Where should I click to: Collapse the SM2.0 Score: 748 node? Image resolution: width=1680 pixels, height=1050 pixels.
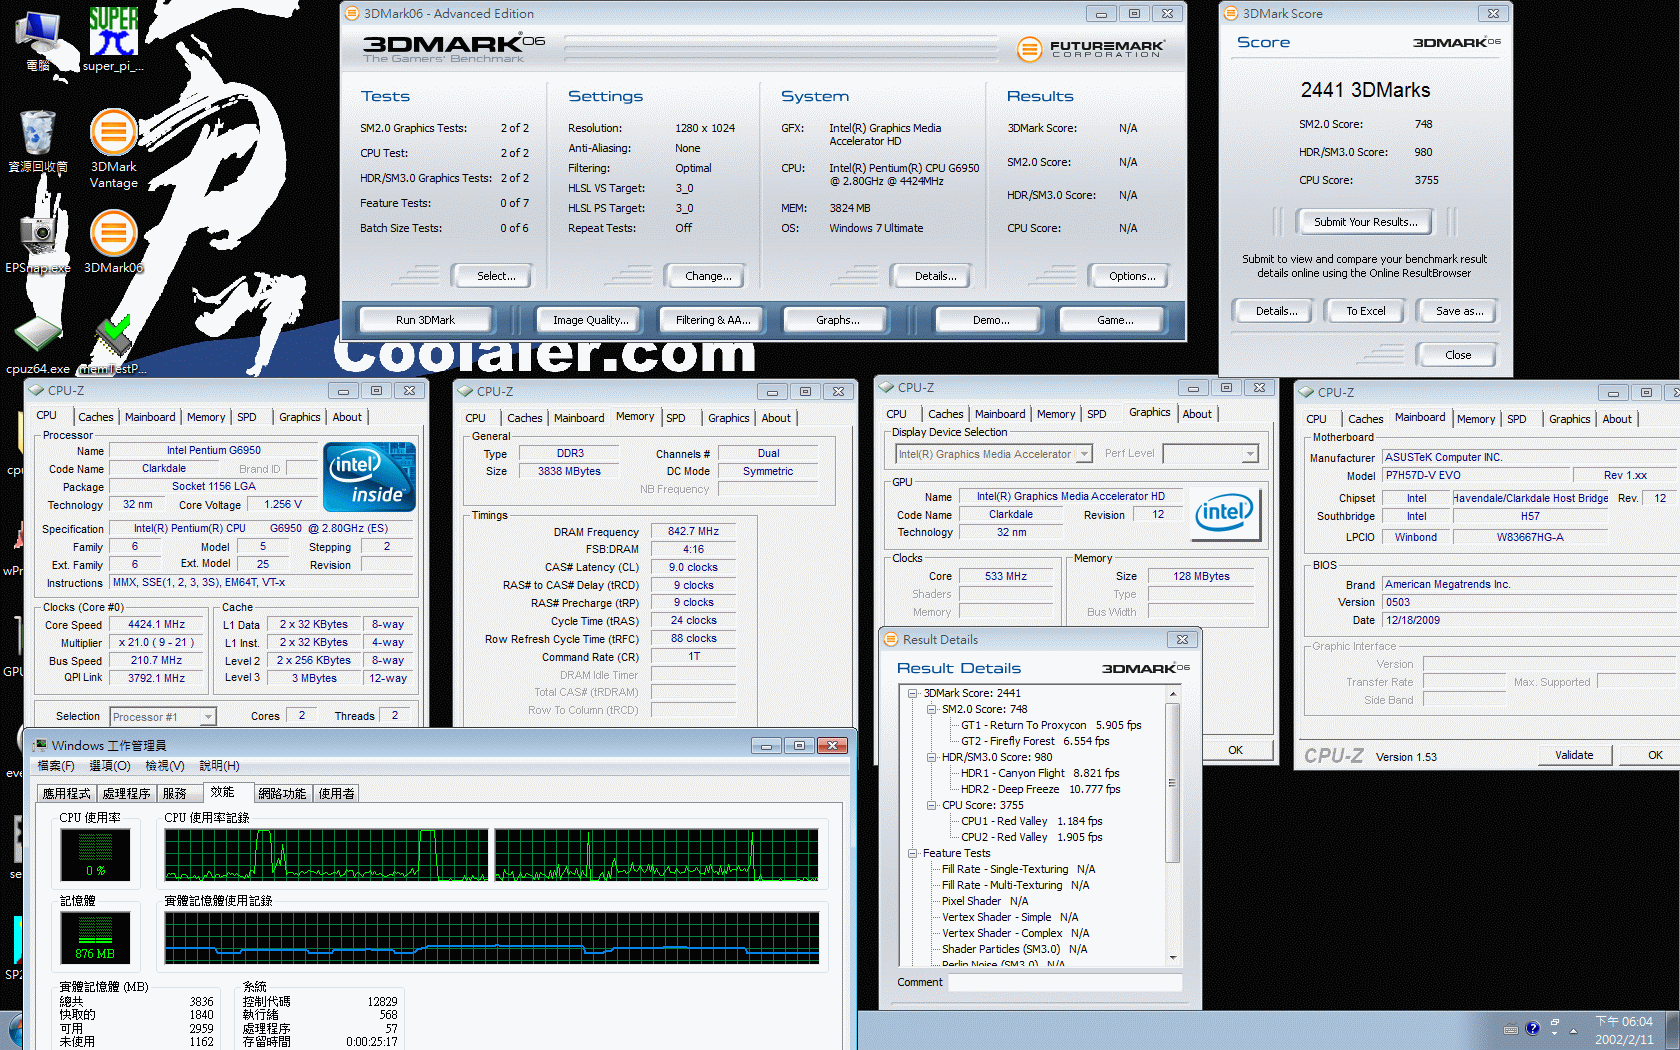[x=931, y=709]
